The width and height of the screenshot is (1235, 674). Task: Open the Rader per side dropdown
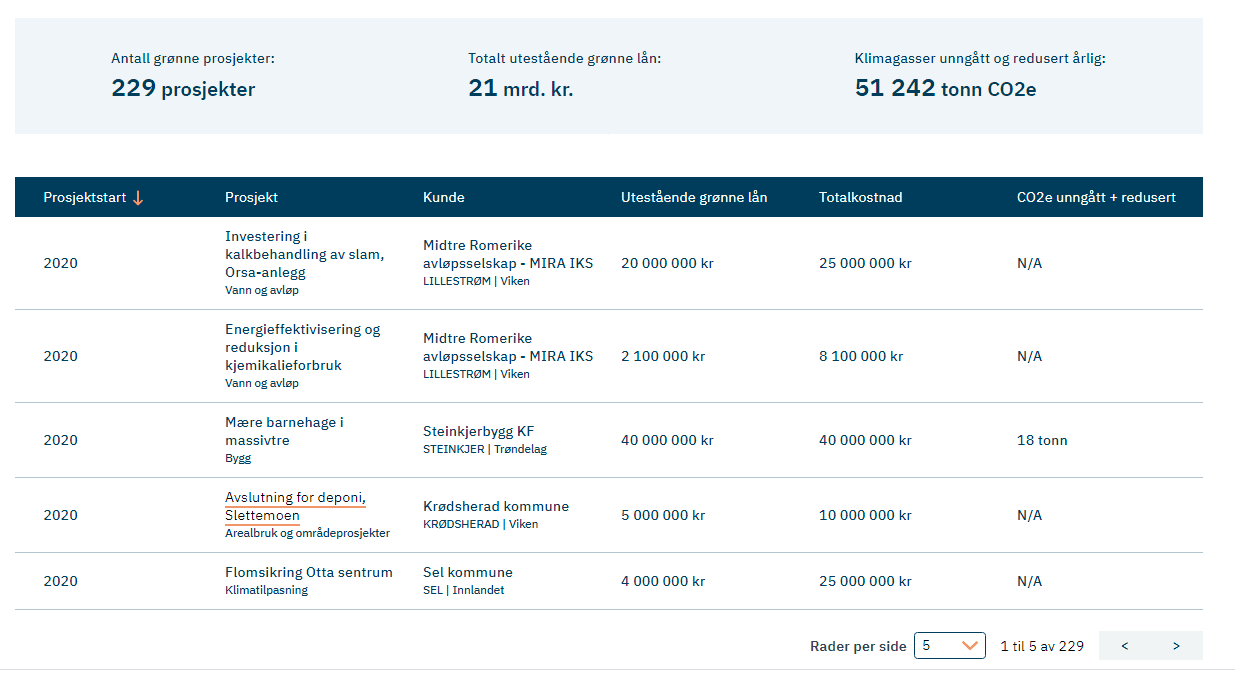coord(950,646)
